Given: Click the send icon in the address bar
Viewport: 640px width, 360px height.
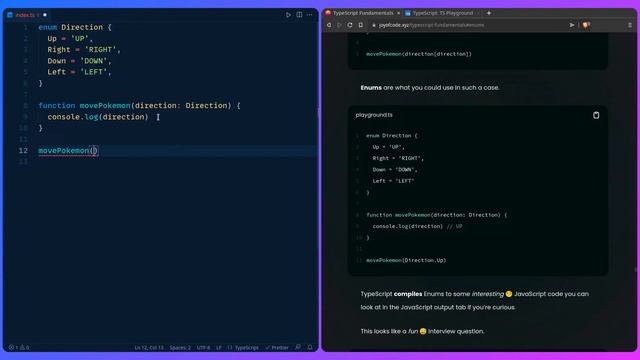Looking at the screenshot, I should (x=572, y=25).
